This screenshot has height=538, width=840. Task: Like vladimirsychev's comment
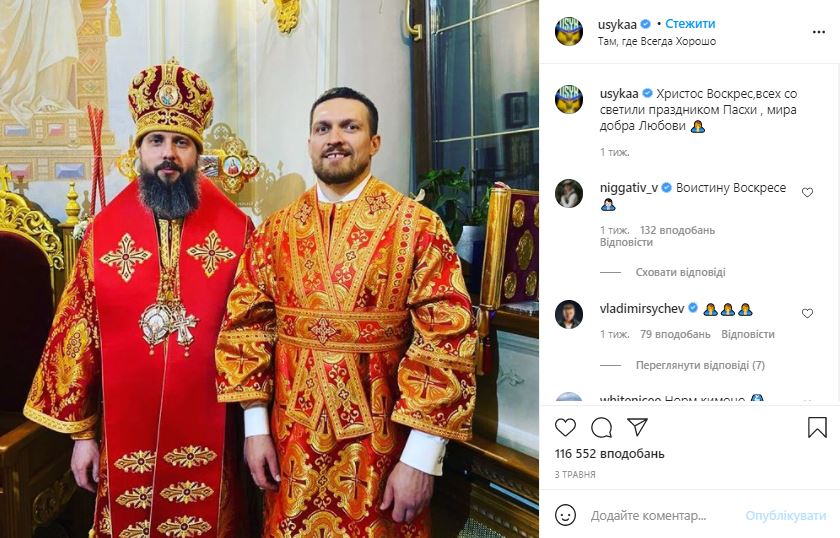tap(807, 313)
